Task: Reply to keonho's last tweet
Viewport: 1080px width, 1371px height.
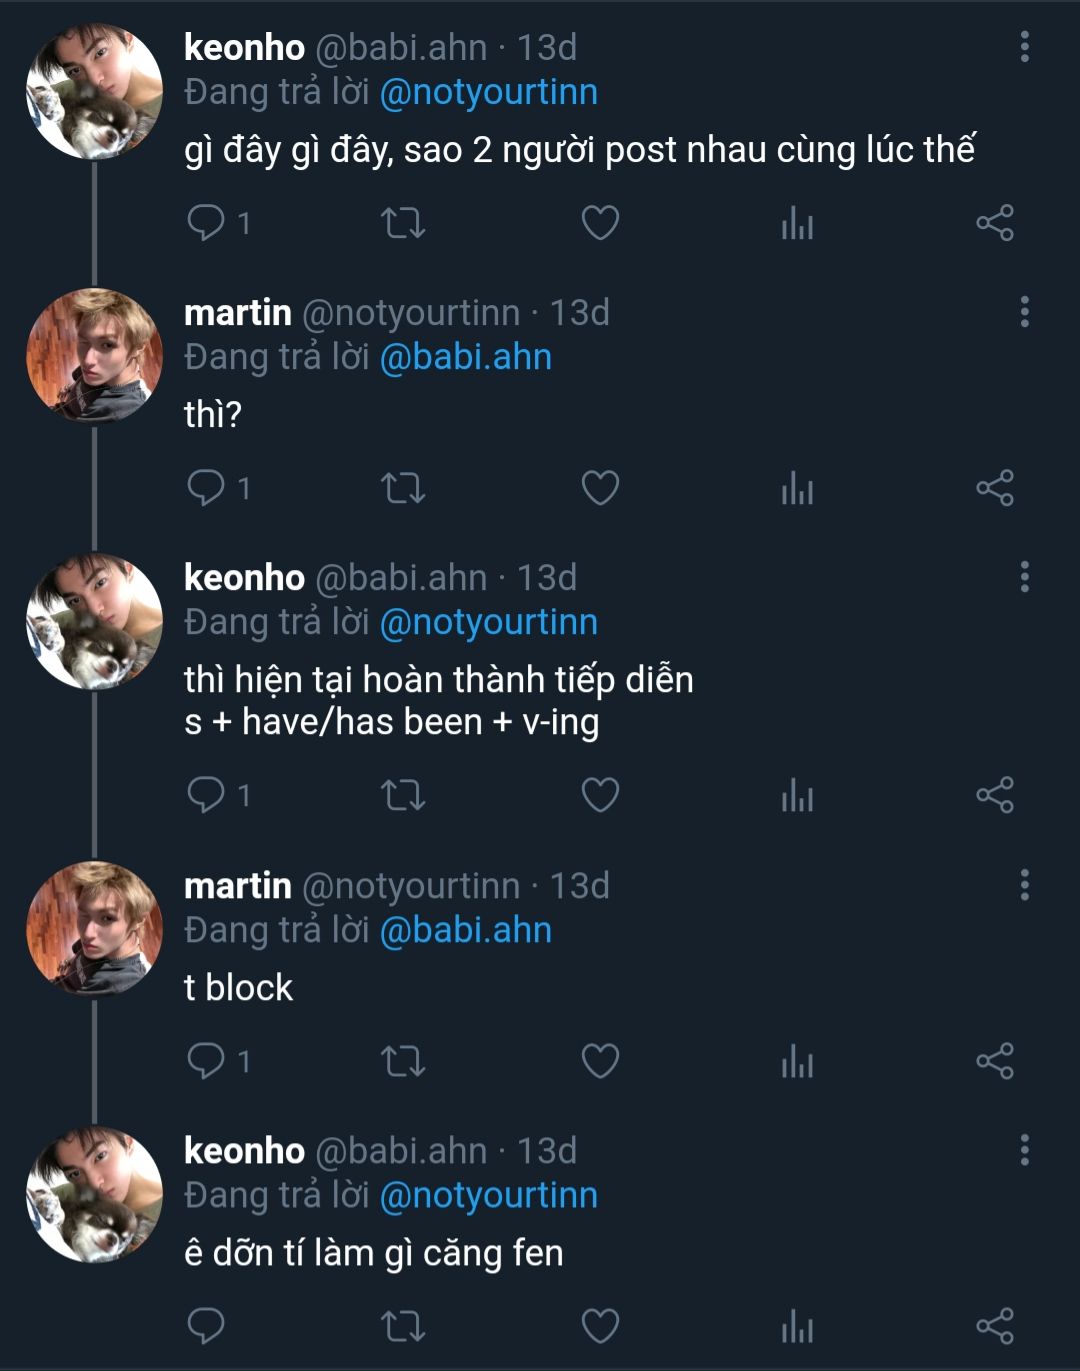Action: pos(206,1326)
